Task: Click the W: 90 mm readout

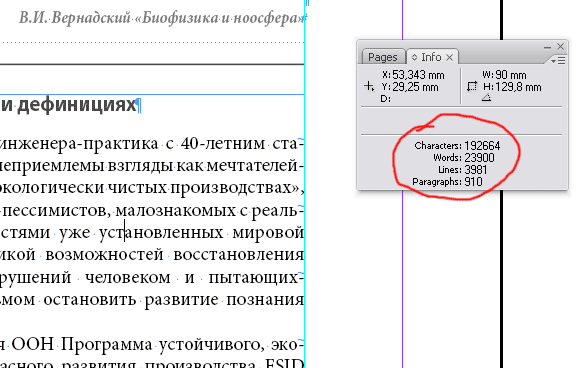Action: coord(504,75)
